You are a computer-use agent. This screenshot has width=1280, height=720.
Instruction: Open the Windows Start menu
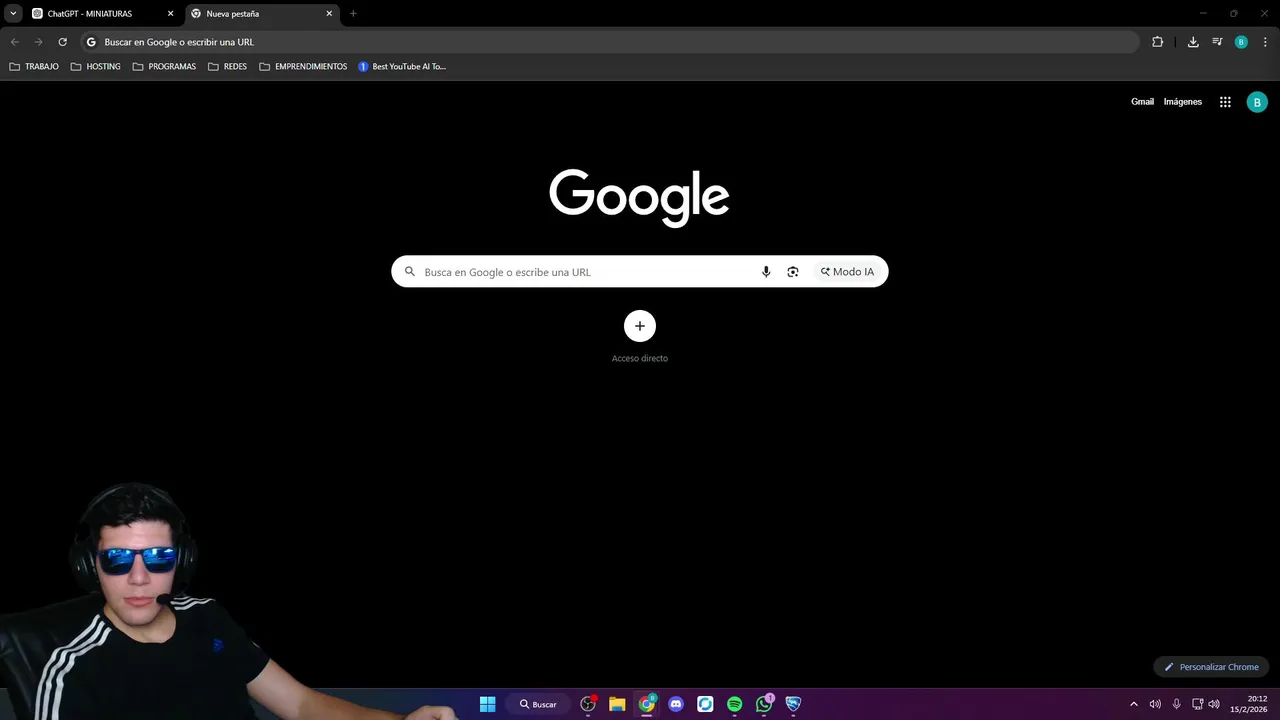click(x=487, y=704)
